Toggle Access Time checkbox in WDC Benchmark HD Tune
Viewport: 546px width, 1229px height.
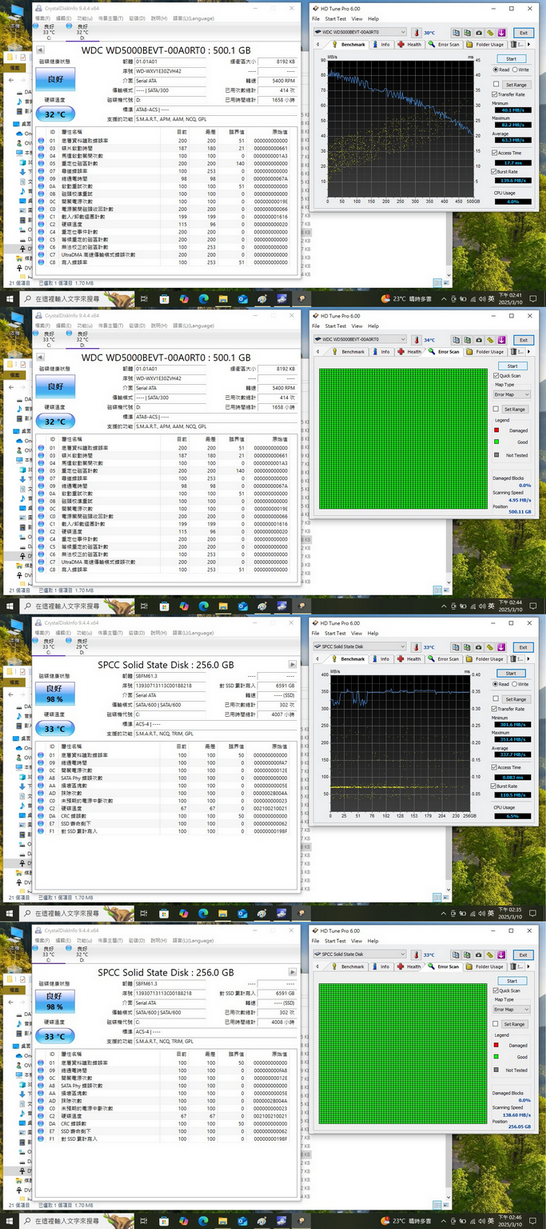tap(495, 152)
